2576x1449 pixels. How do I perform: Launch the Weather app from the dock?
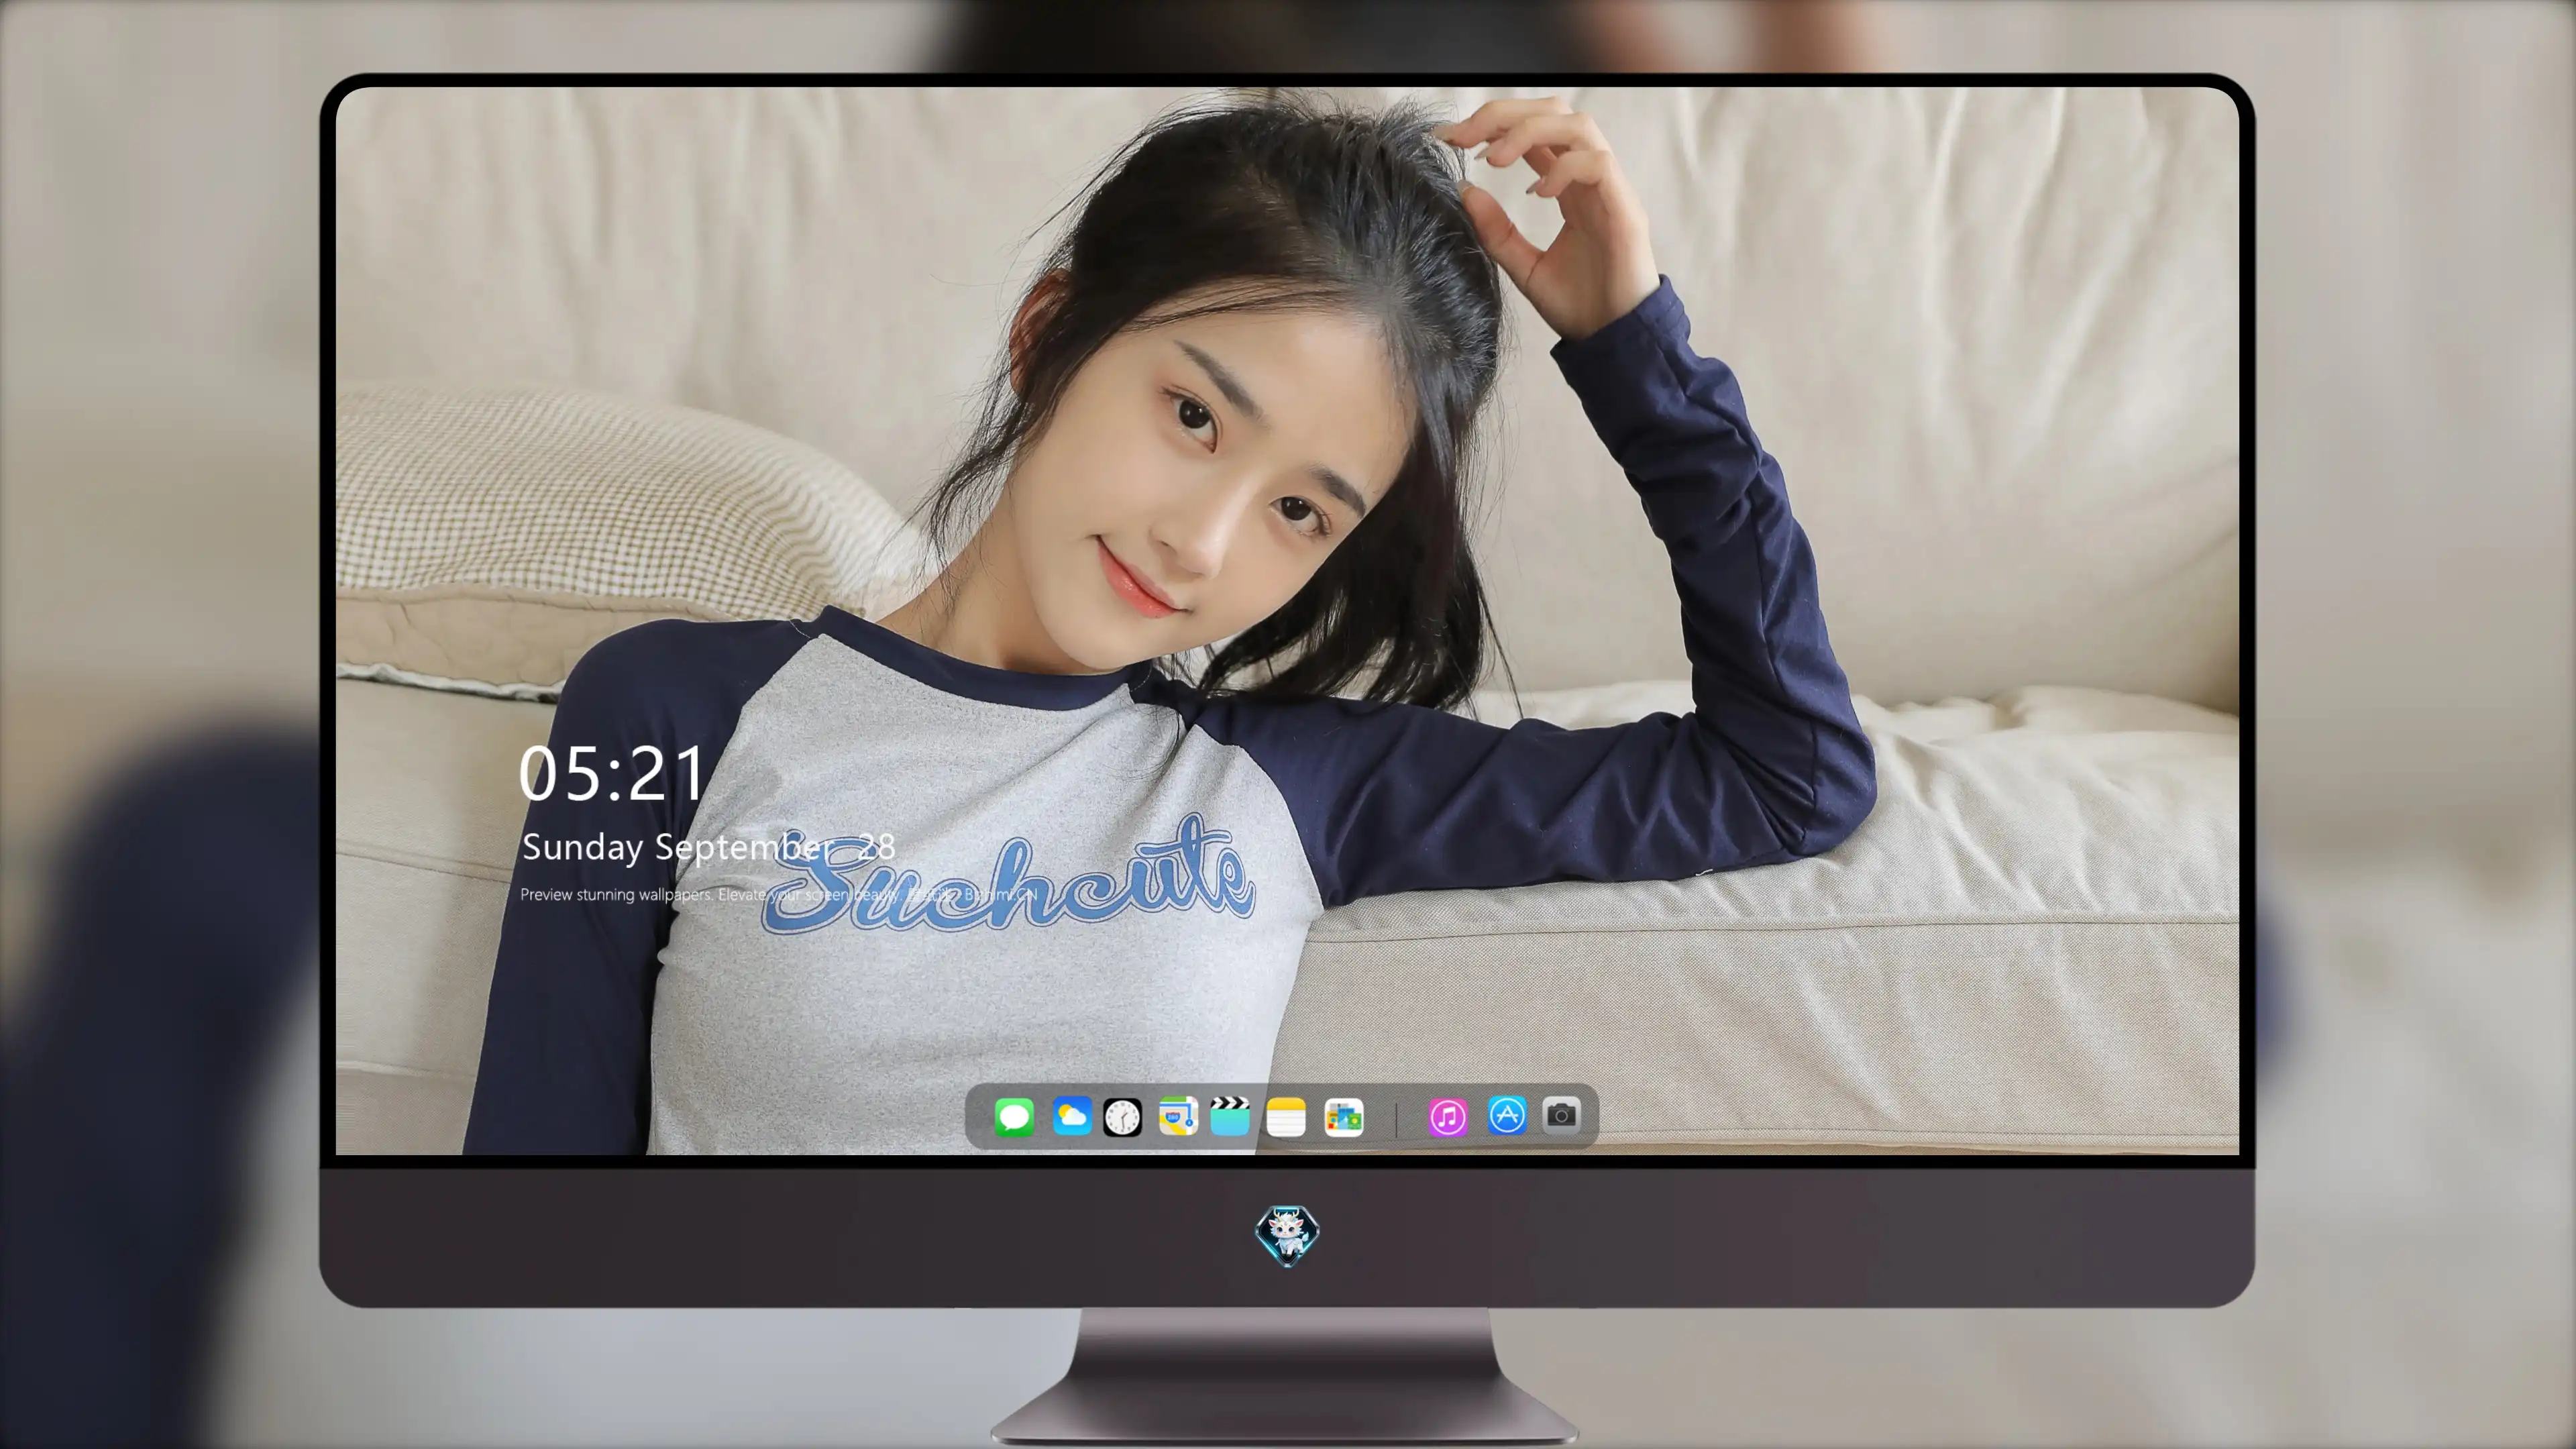(x=1071, y=1116)
